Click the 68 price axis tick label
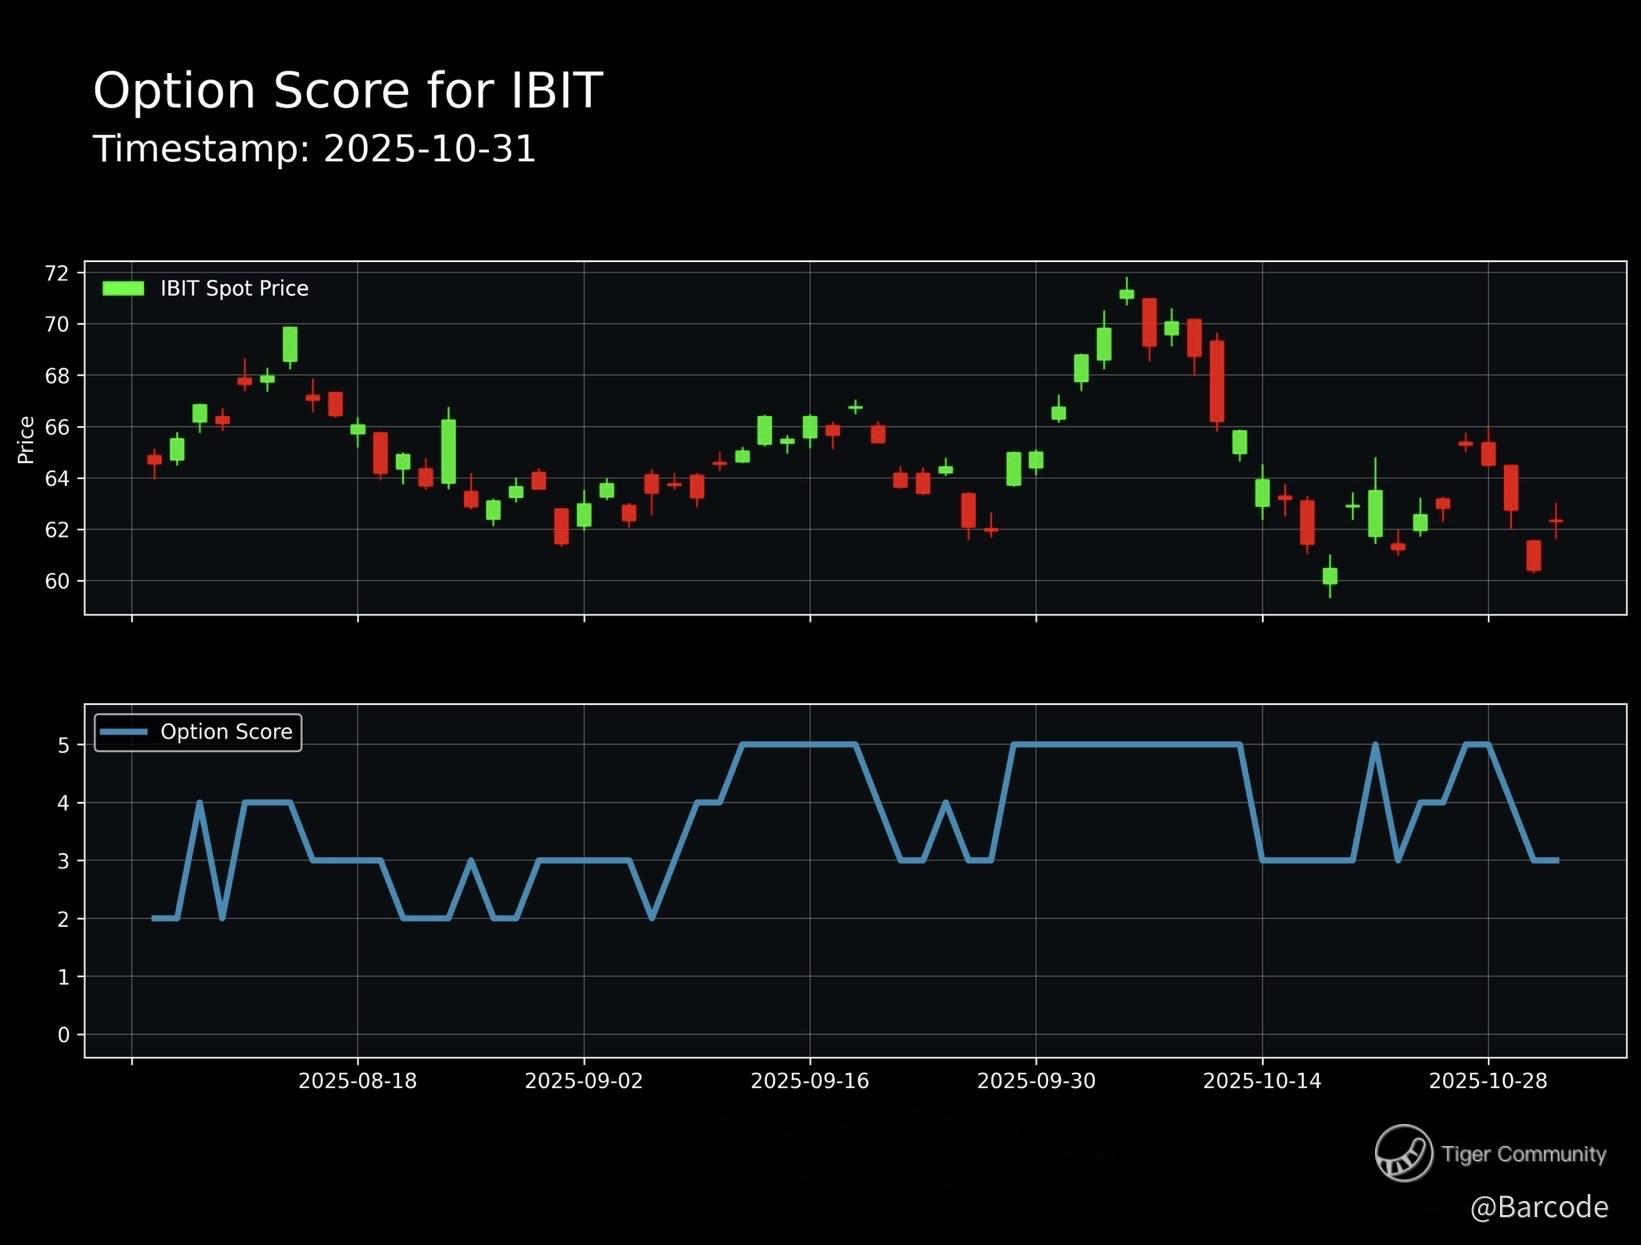The width and height of the screenshot is (1641, 1245). (x=57, y=376)
